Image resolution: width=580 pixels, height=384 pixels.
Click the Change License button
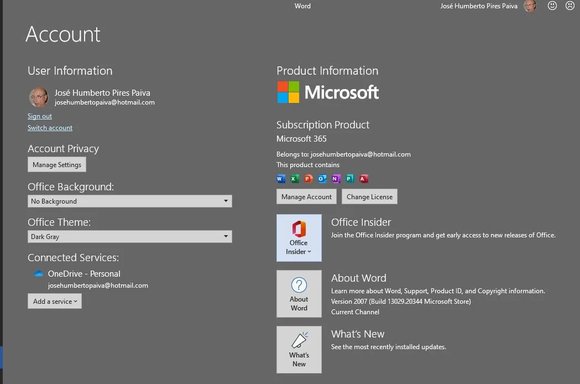pyautogui.click(x=370, y=196)
